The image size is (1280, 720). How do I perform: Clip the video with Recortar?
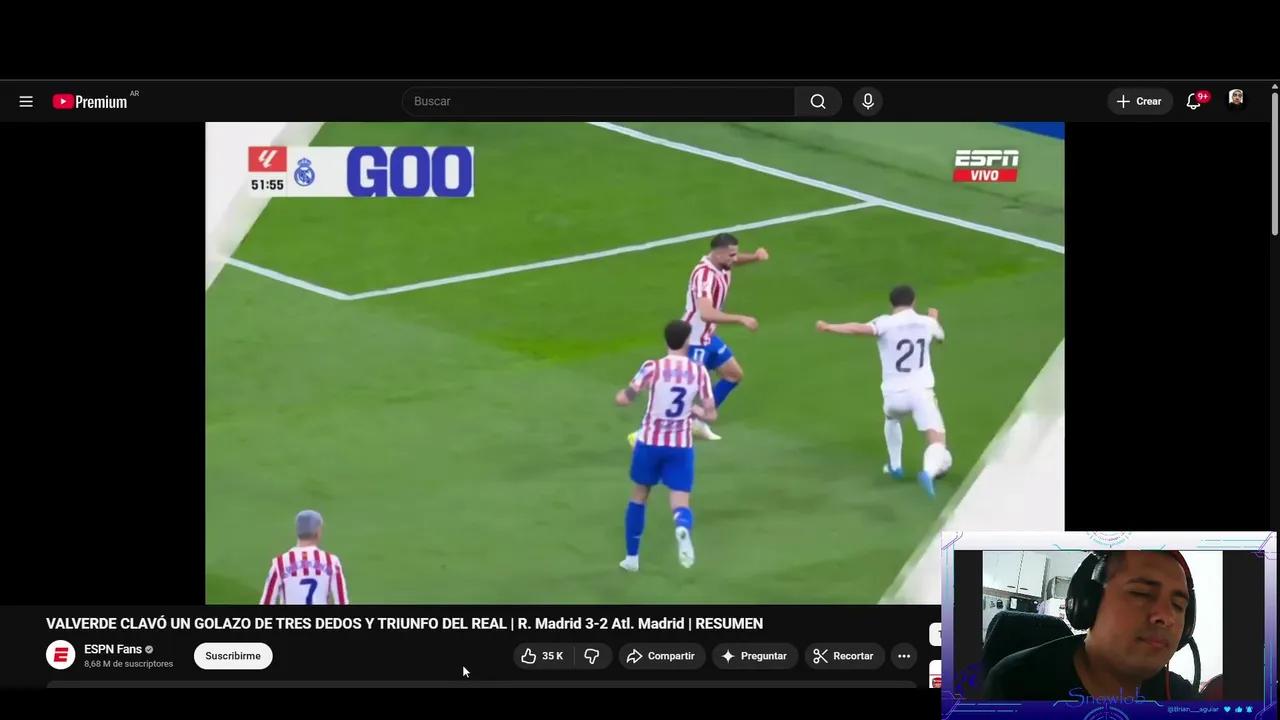click(x=844, y=656)
